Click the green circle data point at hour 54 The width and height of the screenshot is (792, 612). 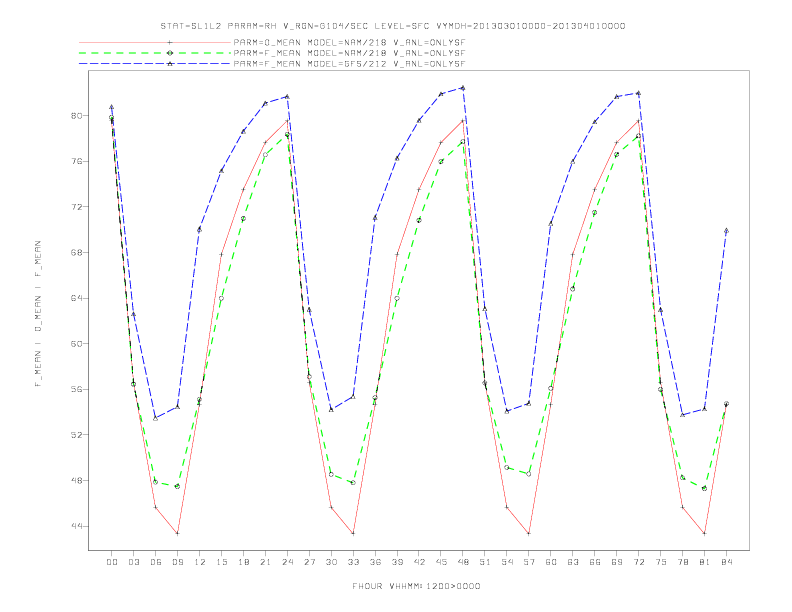[x=507, y=468]
